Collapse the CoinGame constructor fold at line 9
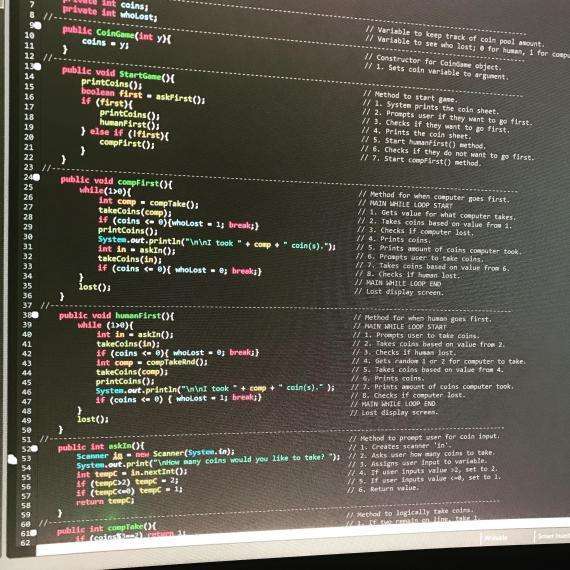The height and width of the screenshot is (570, 570). (x=38, y=25)
